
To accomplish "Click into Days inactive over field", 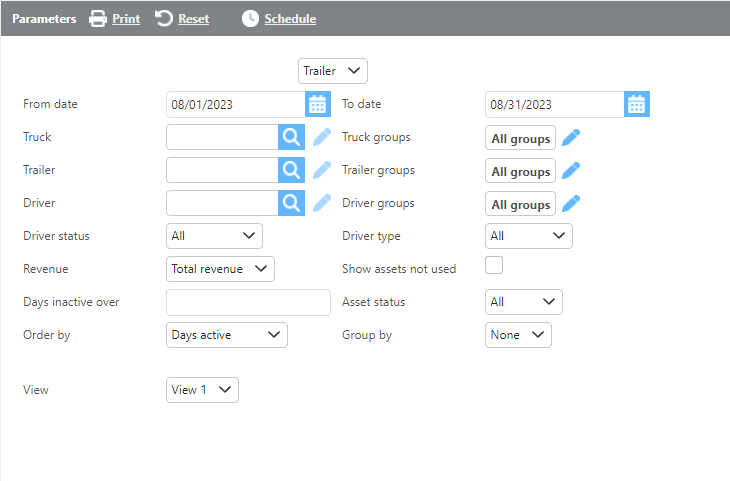I will 248,302.
